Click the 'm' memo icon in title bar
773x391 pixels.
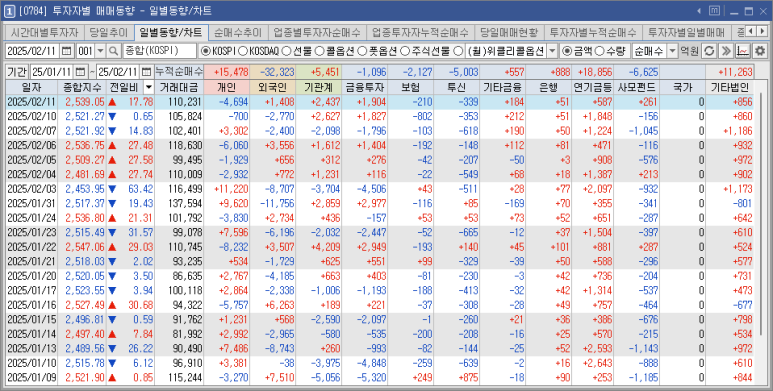pos(714,10)
